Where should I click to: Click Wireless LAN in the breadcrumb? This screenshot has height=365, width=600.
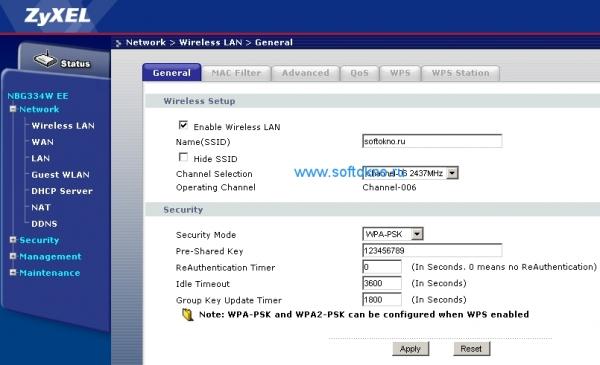pos(211,42)
